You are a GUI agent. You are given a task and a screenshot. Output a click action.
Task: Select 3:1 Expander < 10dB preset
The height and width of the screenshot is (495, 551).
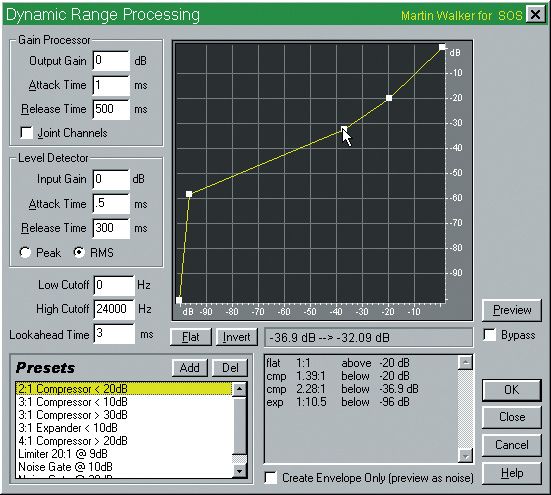coord(124,428)
